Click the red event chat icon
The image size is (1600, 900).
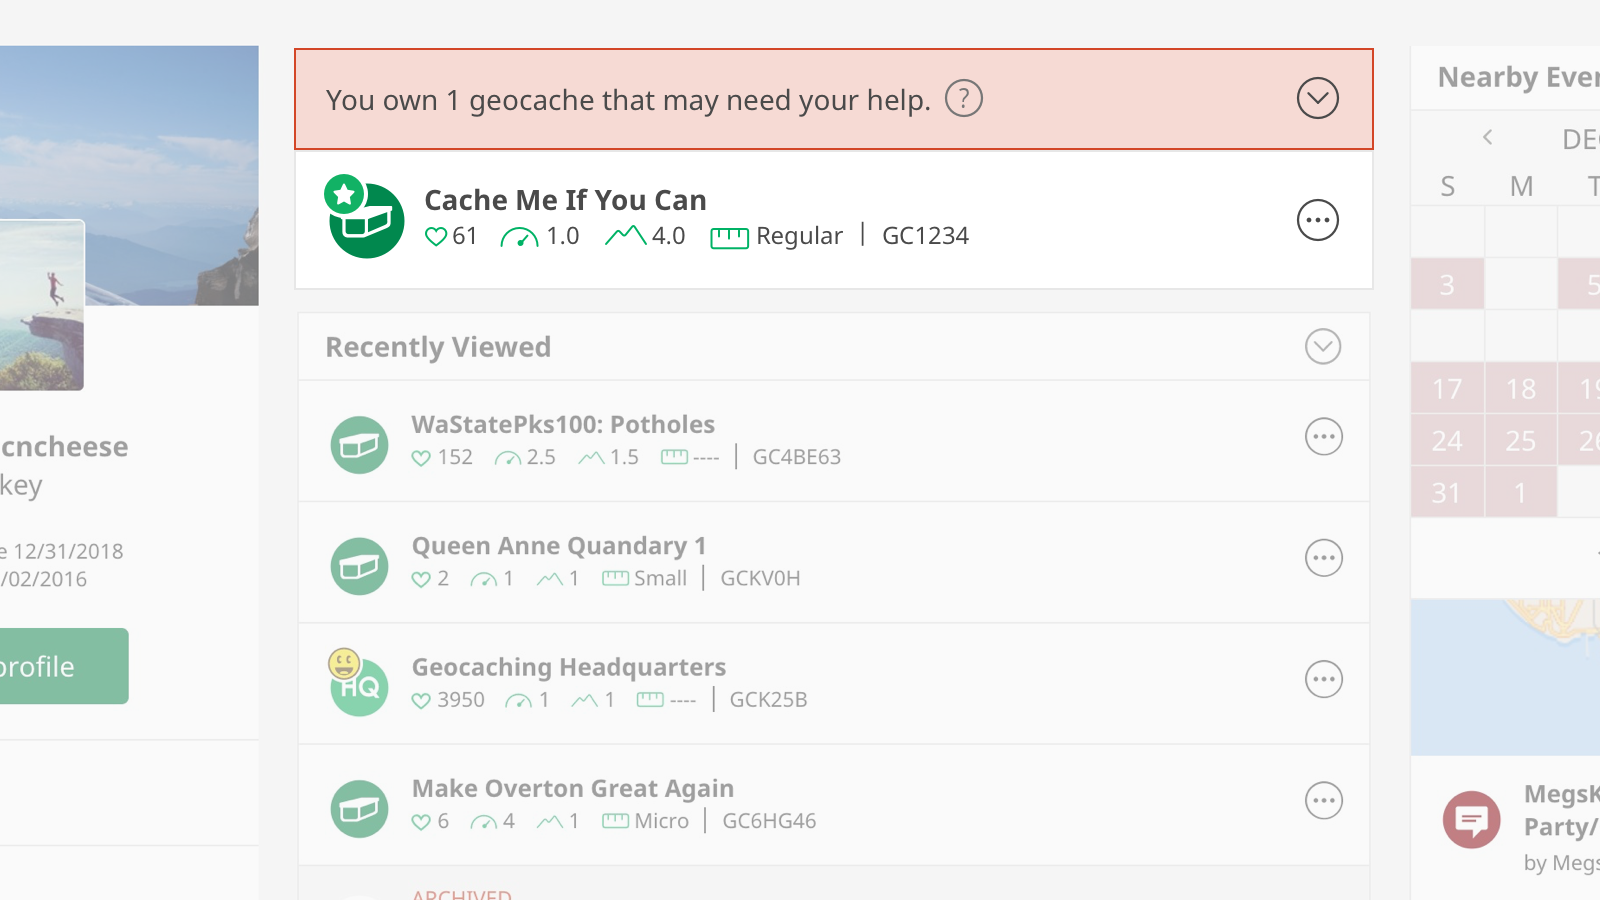pos(1471,820)
